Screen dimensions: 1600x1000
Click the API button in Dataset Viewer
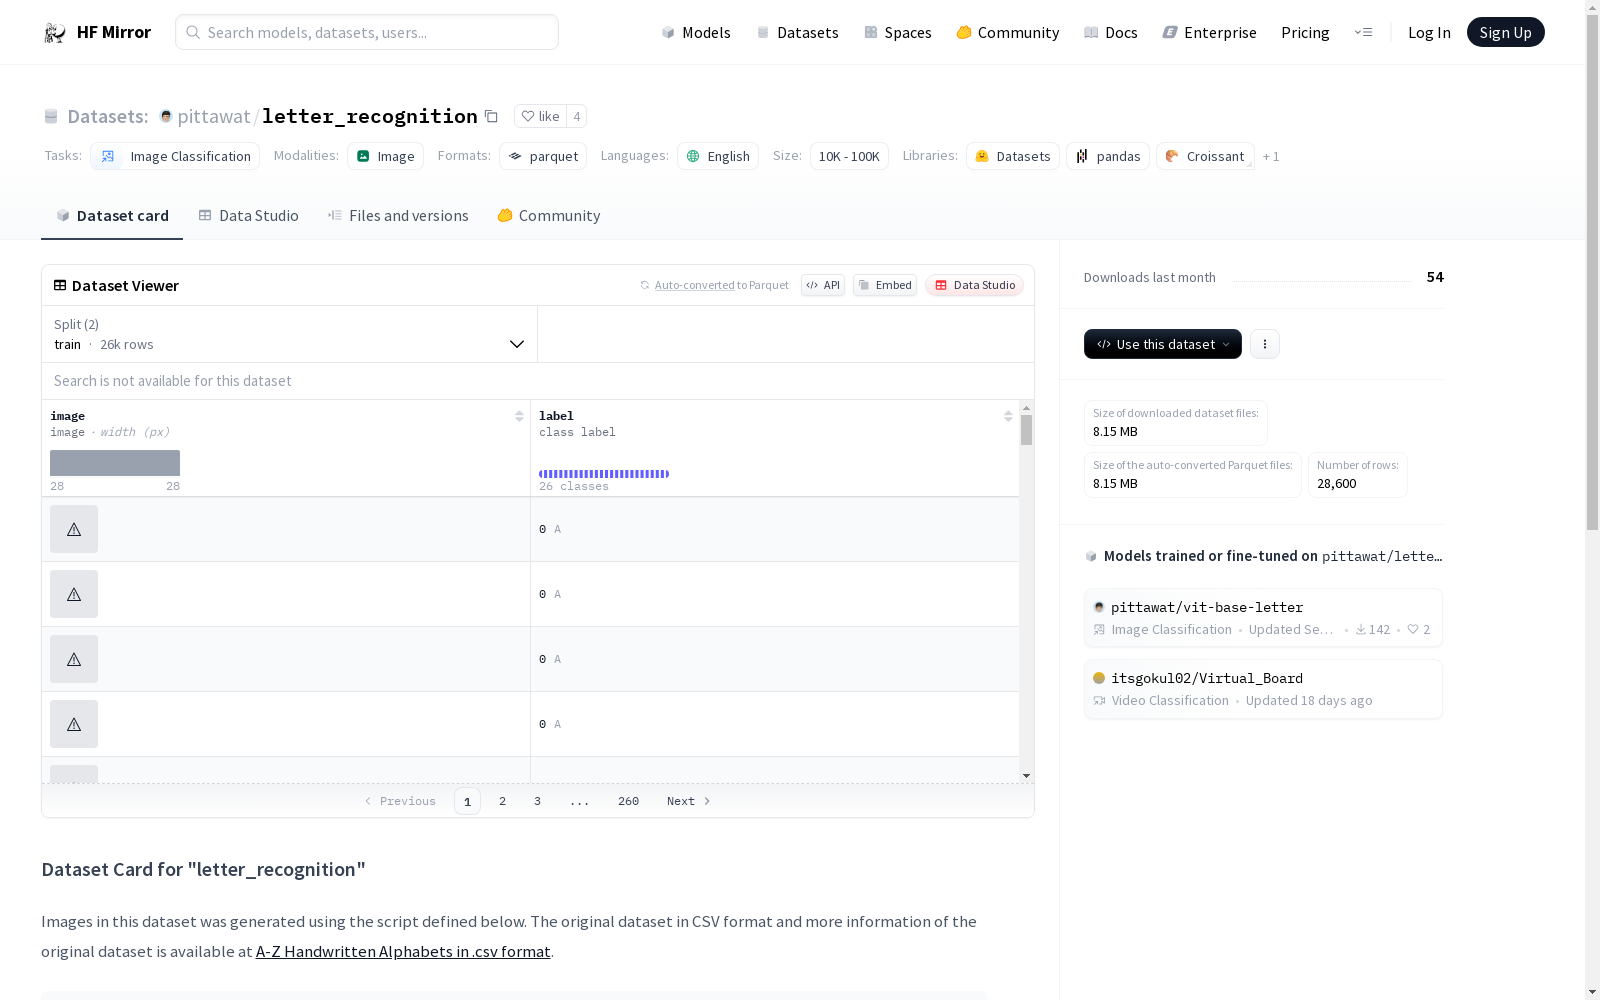coord(823,285)
